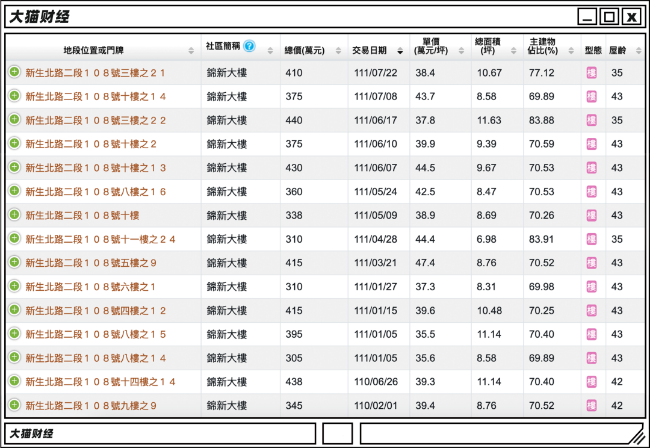
Task: Open address link 新生北路二段108號五樓之9
Action: (x=91, y=263)
